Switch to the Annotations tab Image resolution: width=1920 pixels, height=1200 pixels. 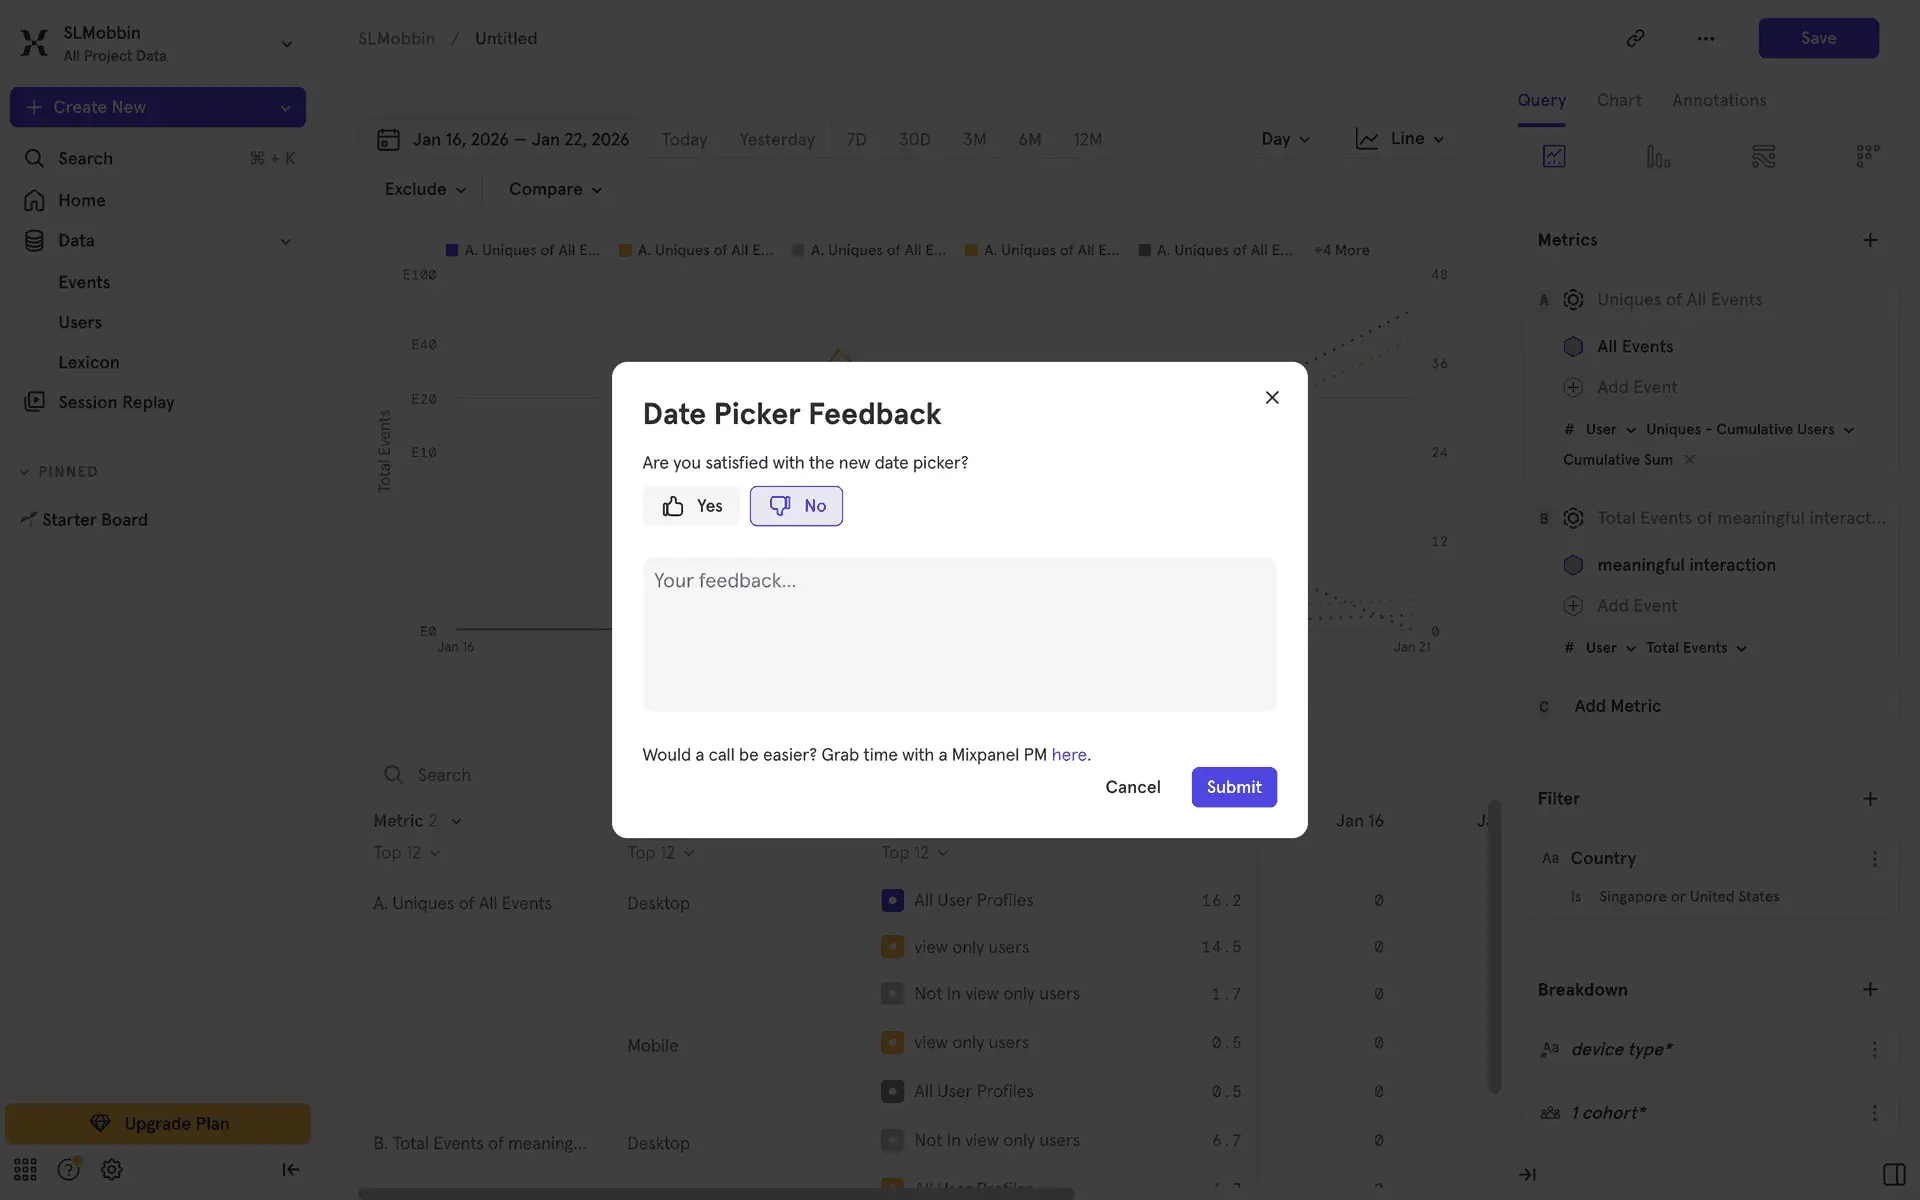point(1718,100)
